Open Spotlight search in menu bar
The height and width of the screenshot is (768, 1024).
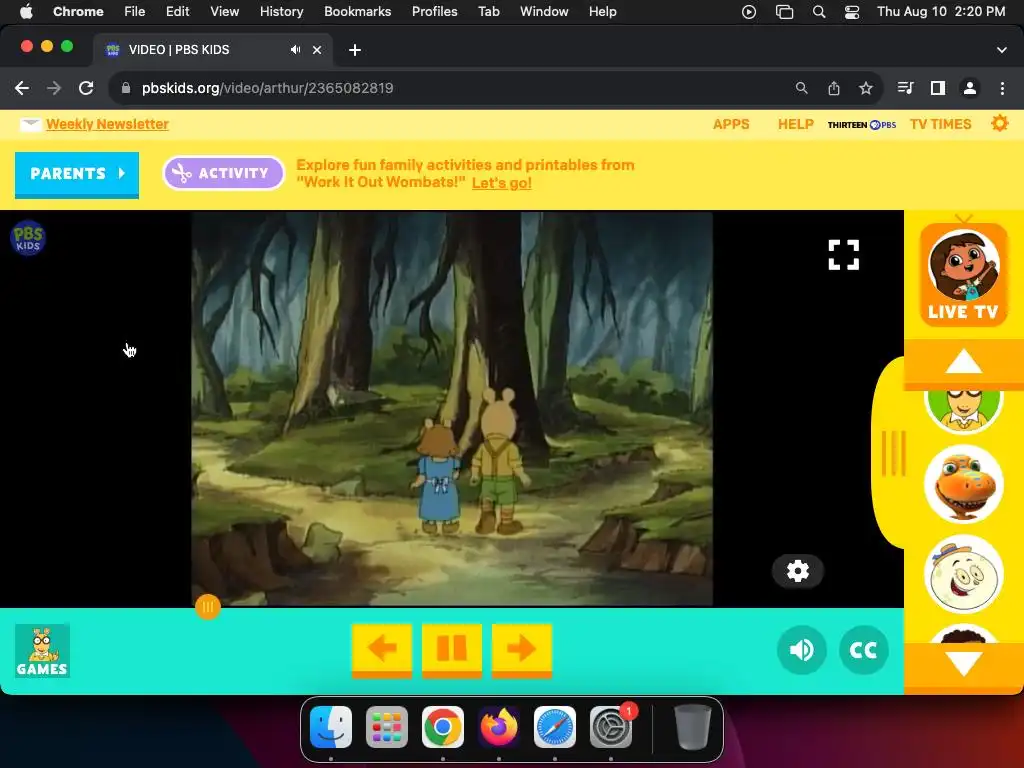click(818, 12)
